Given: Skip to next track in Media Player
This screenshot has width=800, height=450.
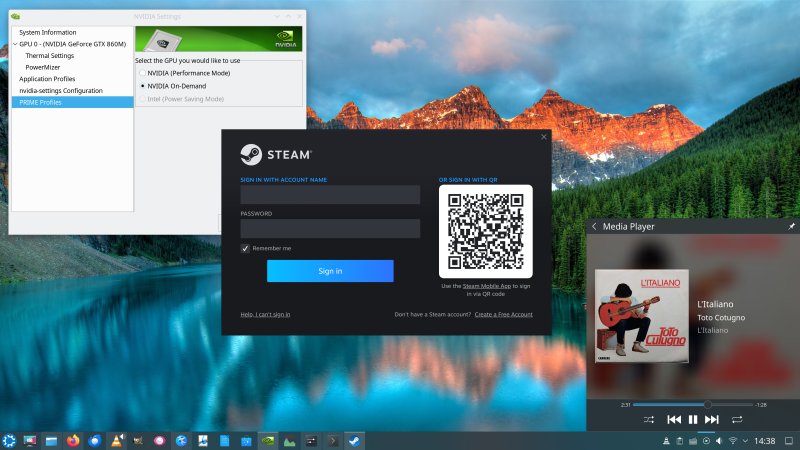Looking at the screenshot, I should [712, 420].
